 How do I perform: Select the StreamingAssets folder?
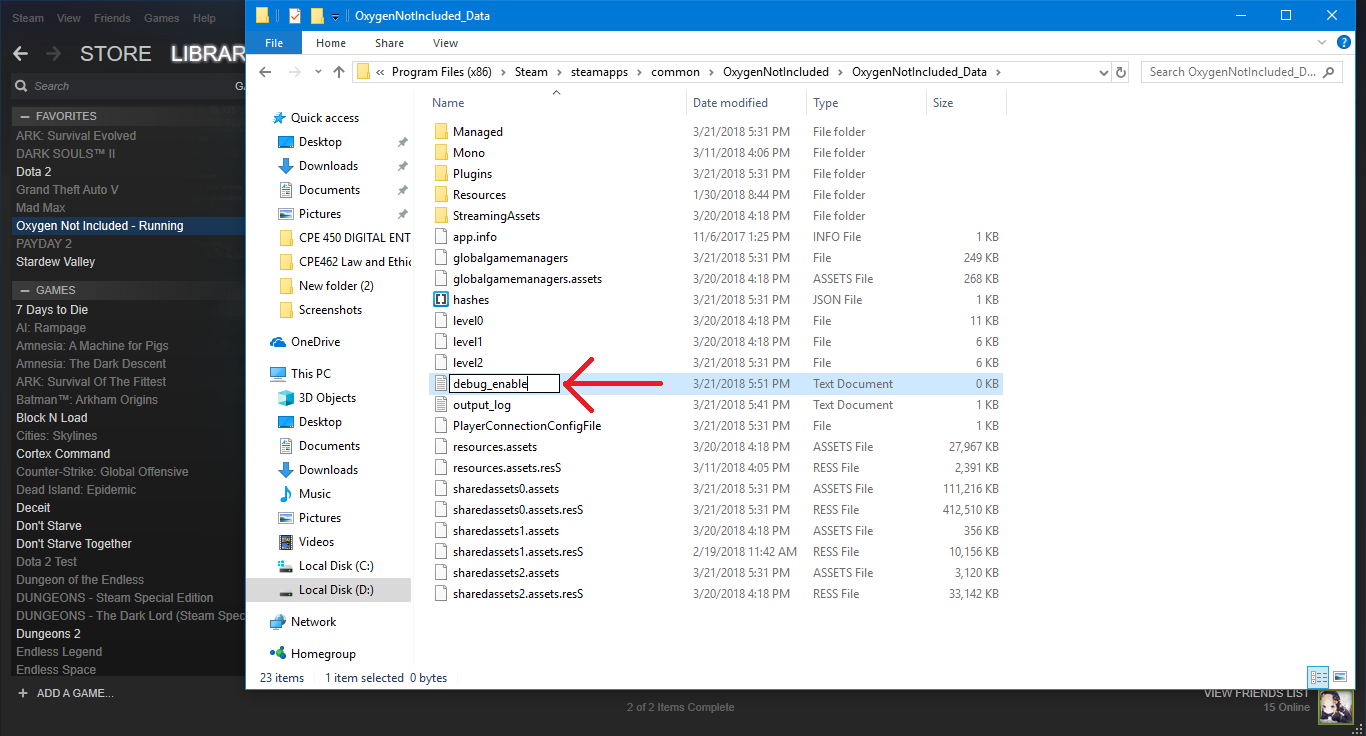pyautogui.click(x=496, y=216)
